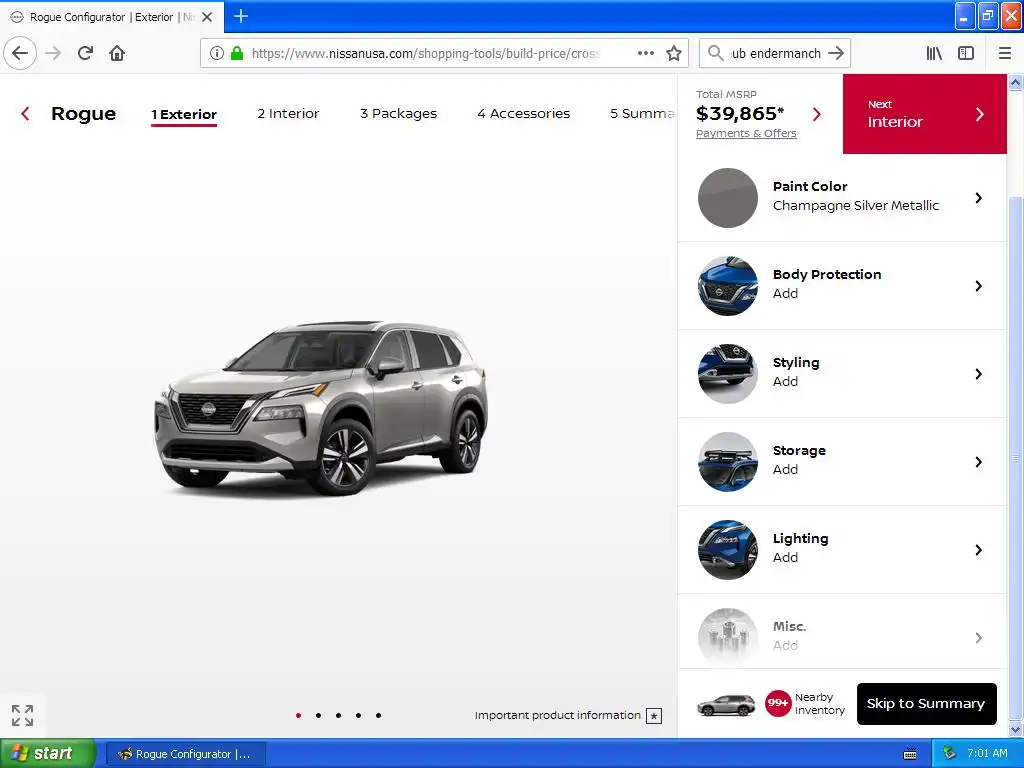Screen dimensions: 1024x768
Task: Click the browser forward arrow
Action: [53, 53]
